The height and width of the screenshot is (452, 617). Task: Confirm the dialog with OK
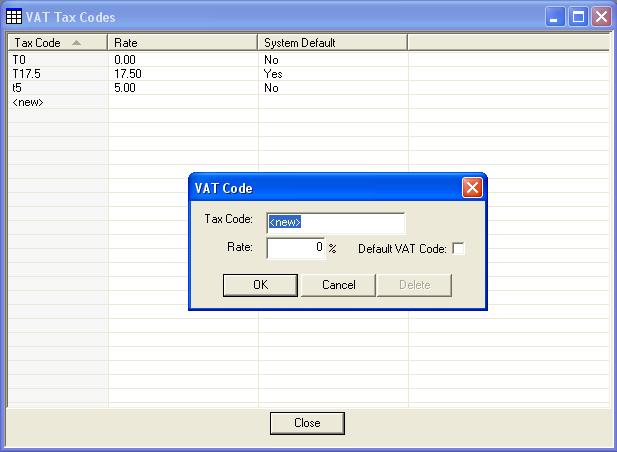click(260, 285)
